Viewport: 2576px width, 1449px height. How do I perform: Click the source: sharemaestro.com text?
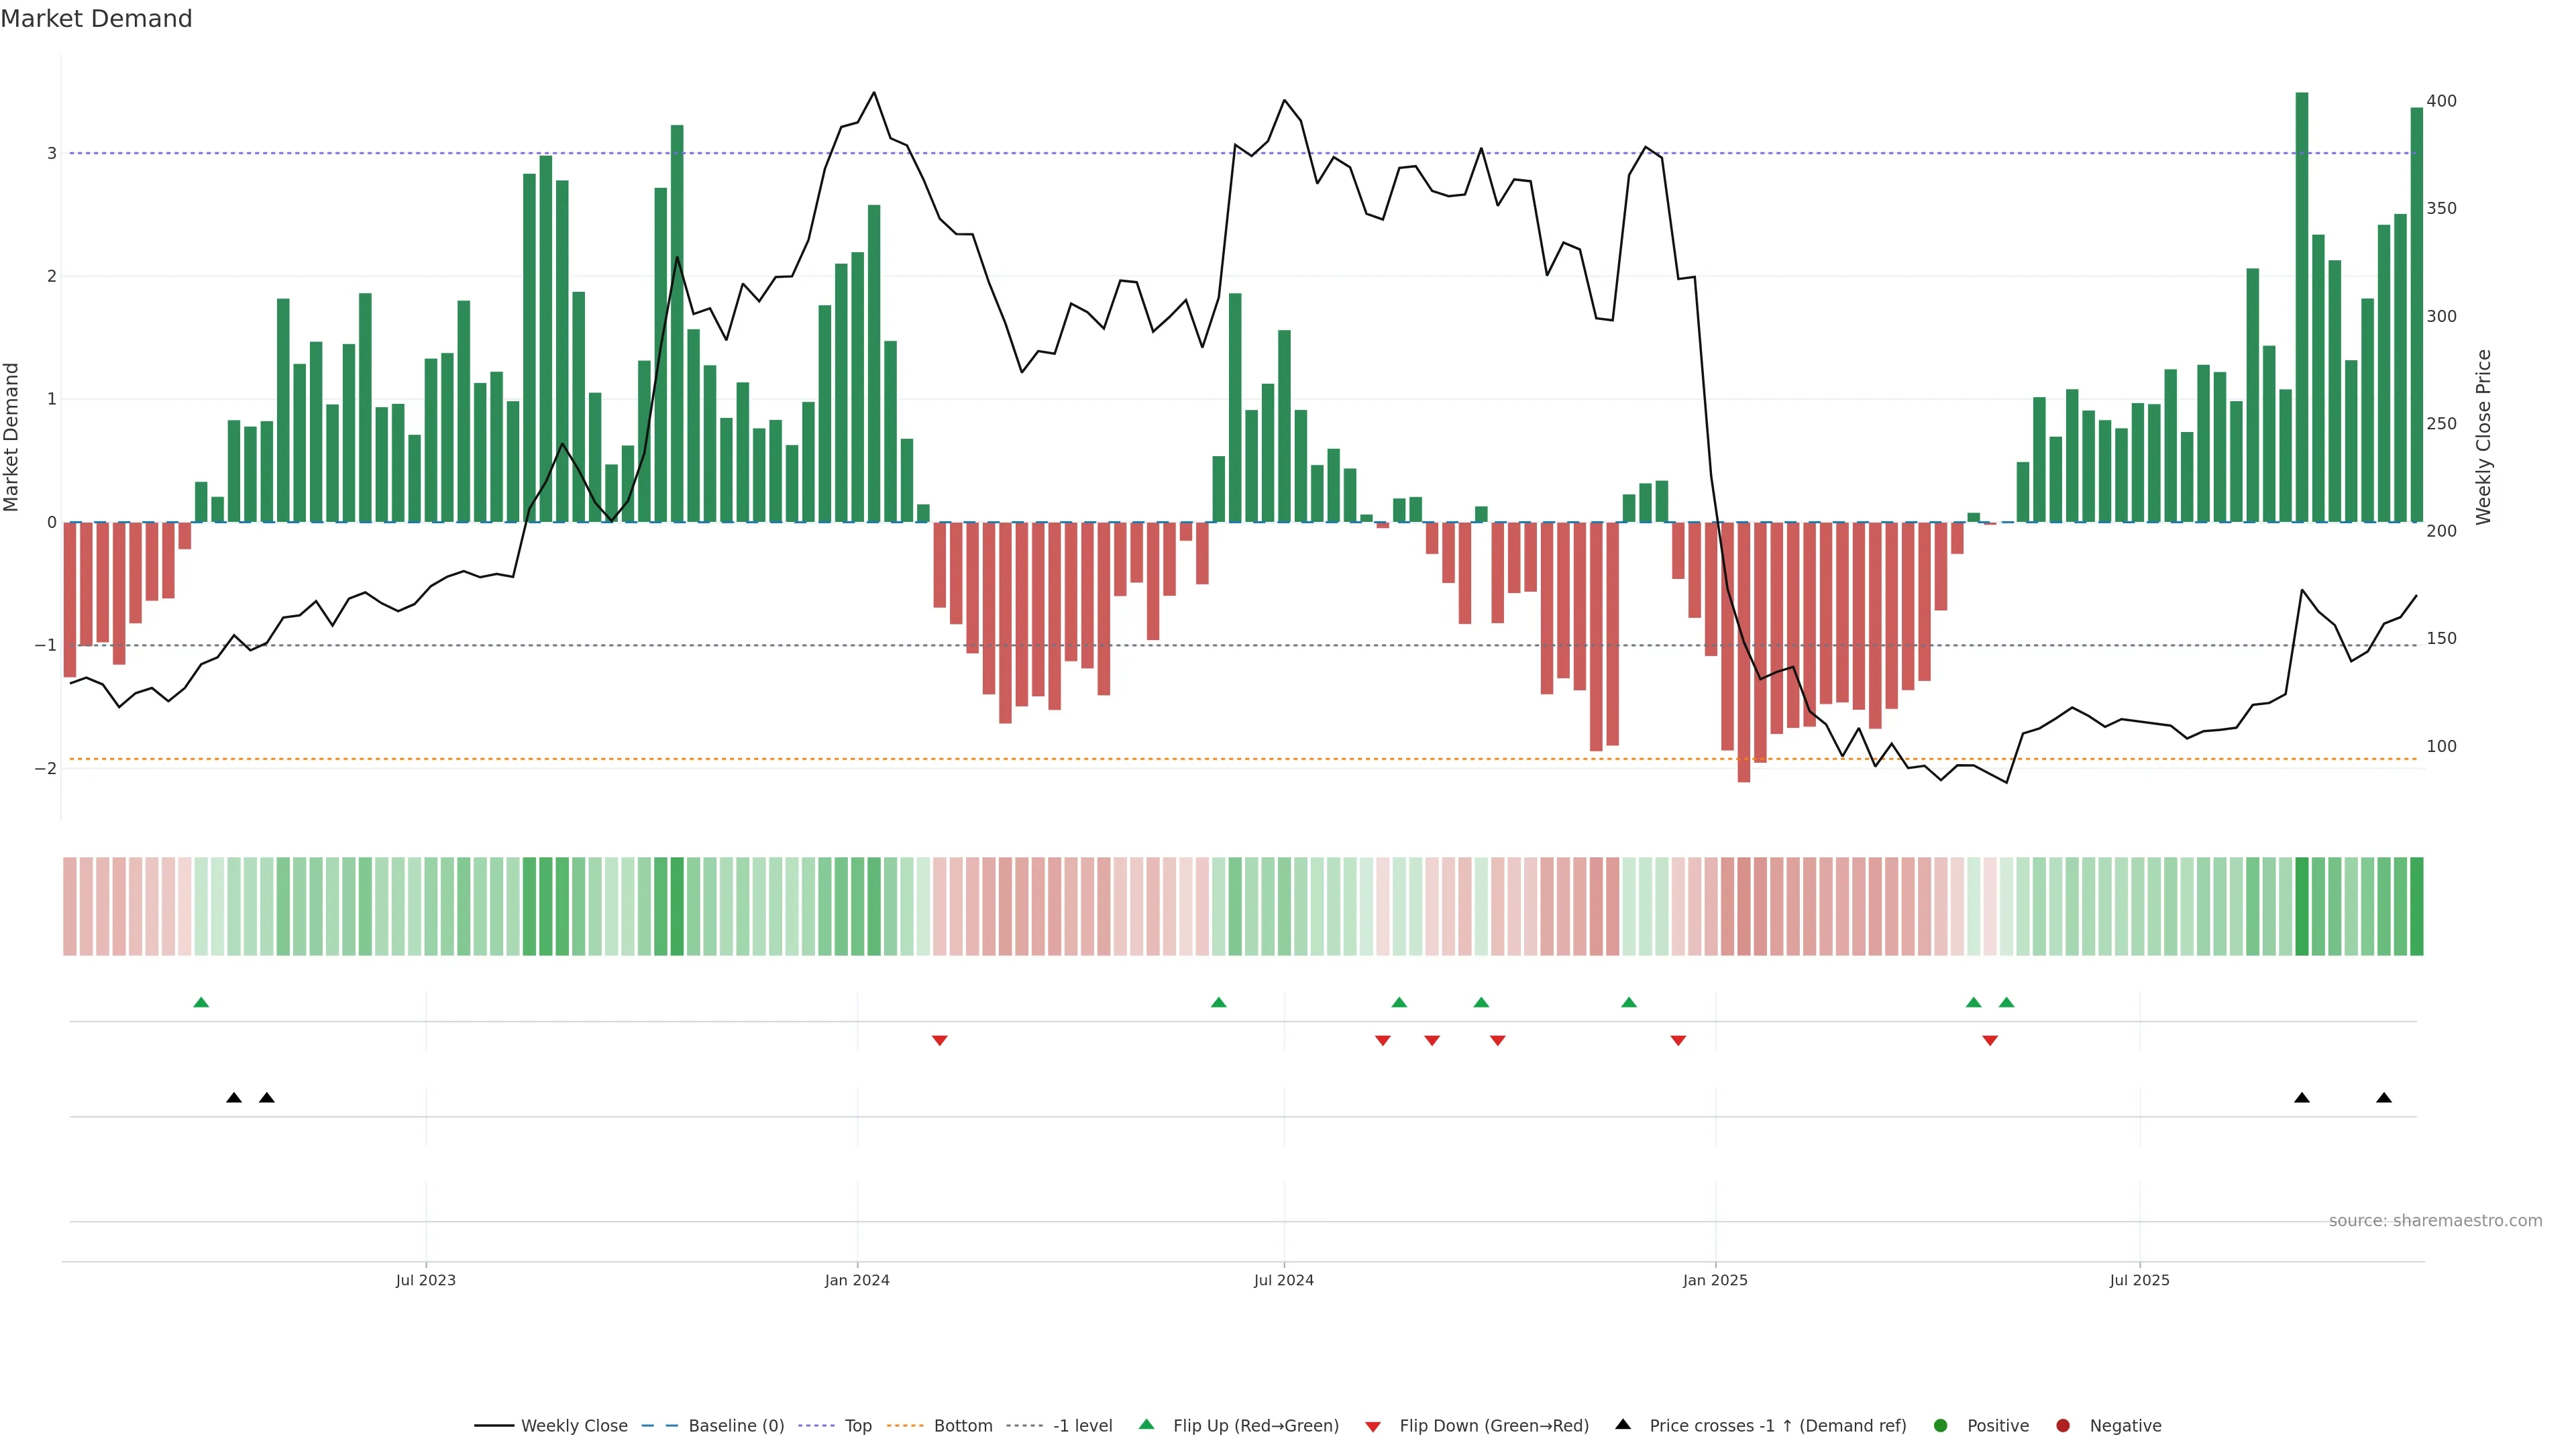(2435, 1221)
